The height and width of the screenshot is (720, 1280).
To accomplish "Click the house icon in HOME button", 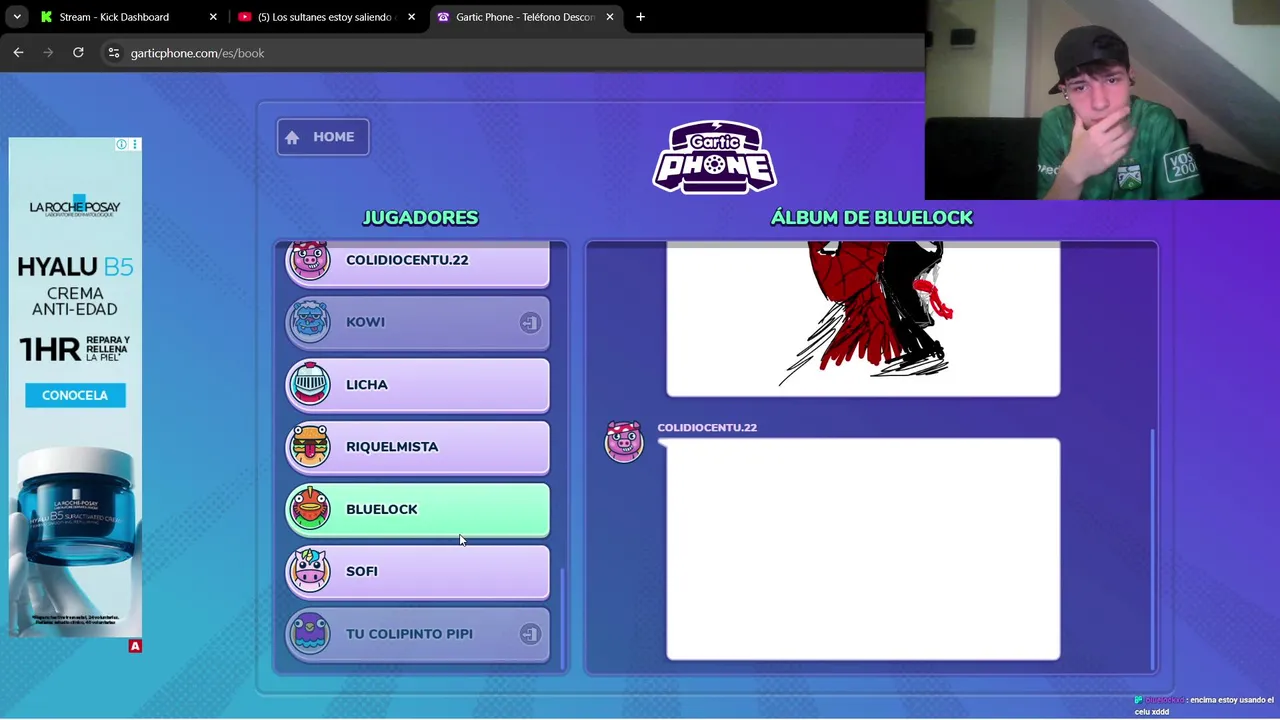I will point(292,137).
